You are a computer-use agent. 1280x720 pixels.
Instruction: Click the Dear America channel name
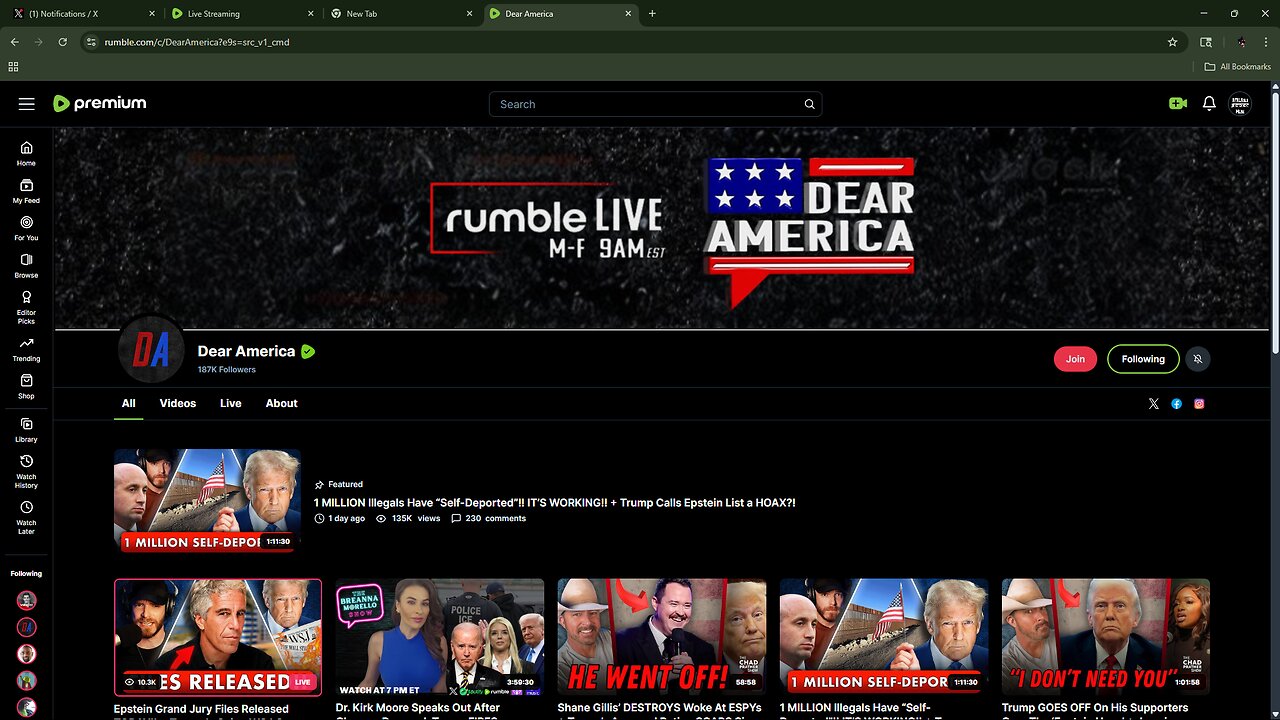point(246,351)
